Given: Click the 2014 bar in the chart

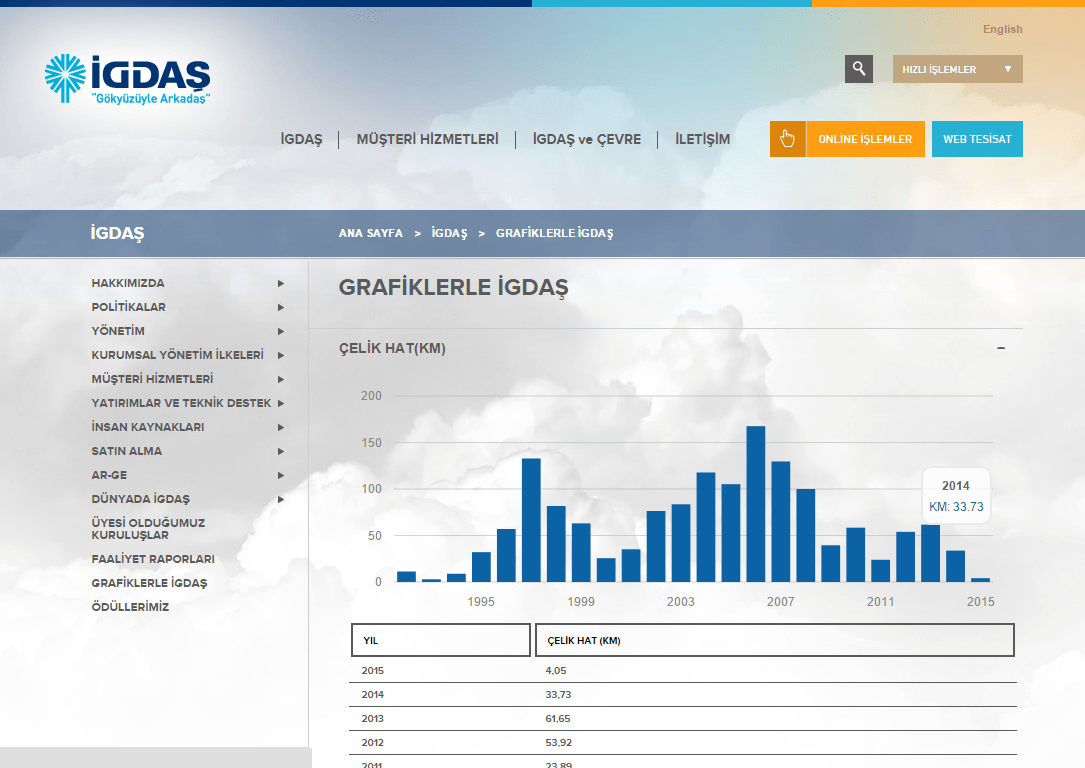Looking at the screenshot, I should tap(956, 566).
